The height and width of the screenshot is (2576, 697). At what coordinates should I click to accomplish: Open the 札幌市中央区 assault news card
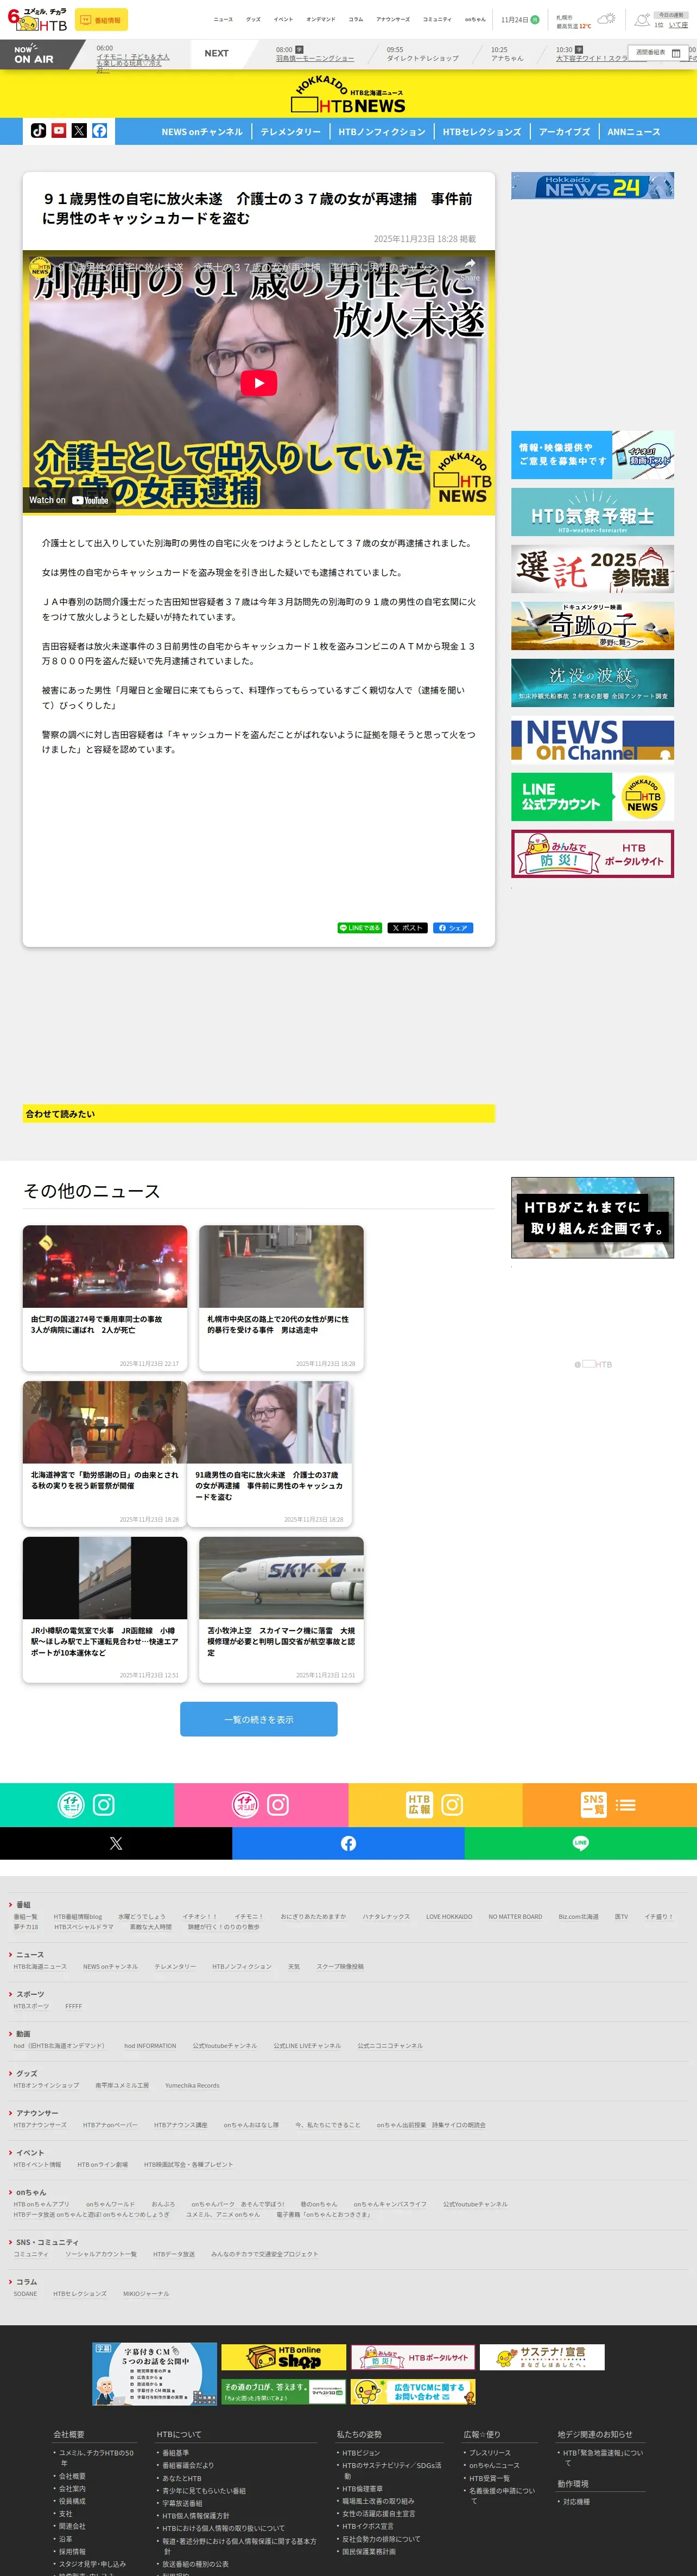click(281, 1298)
